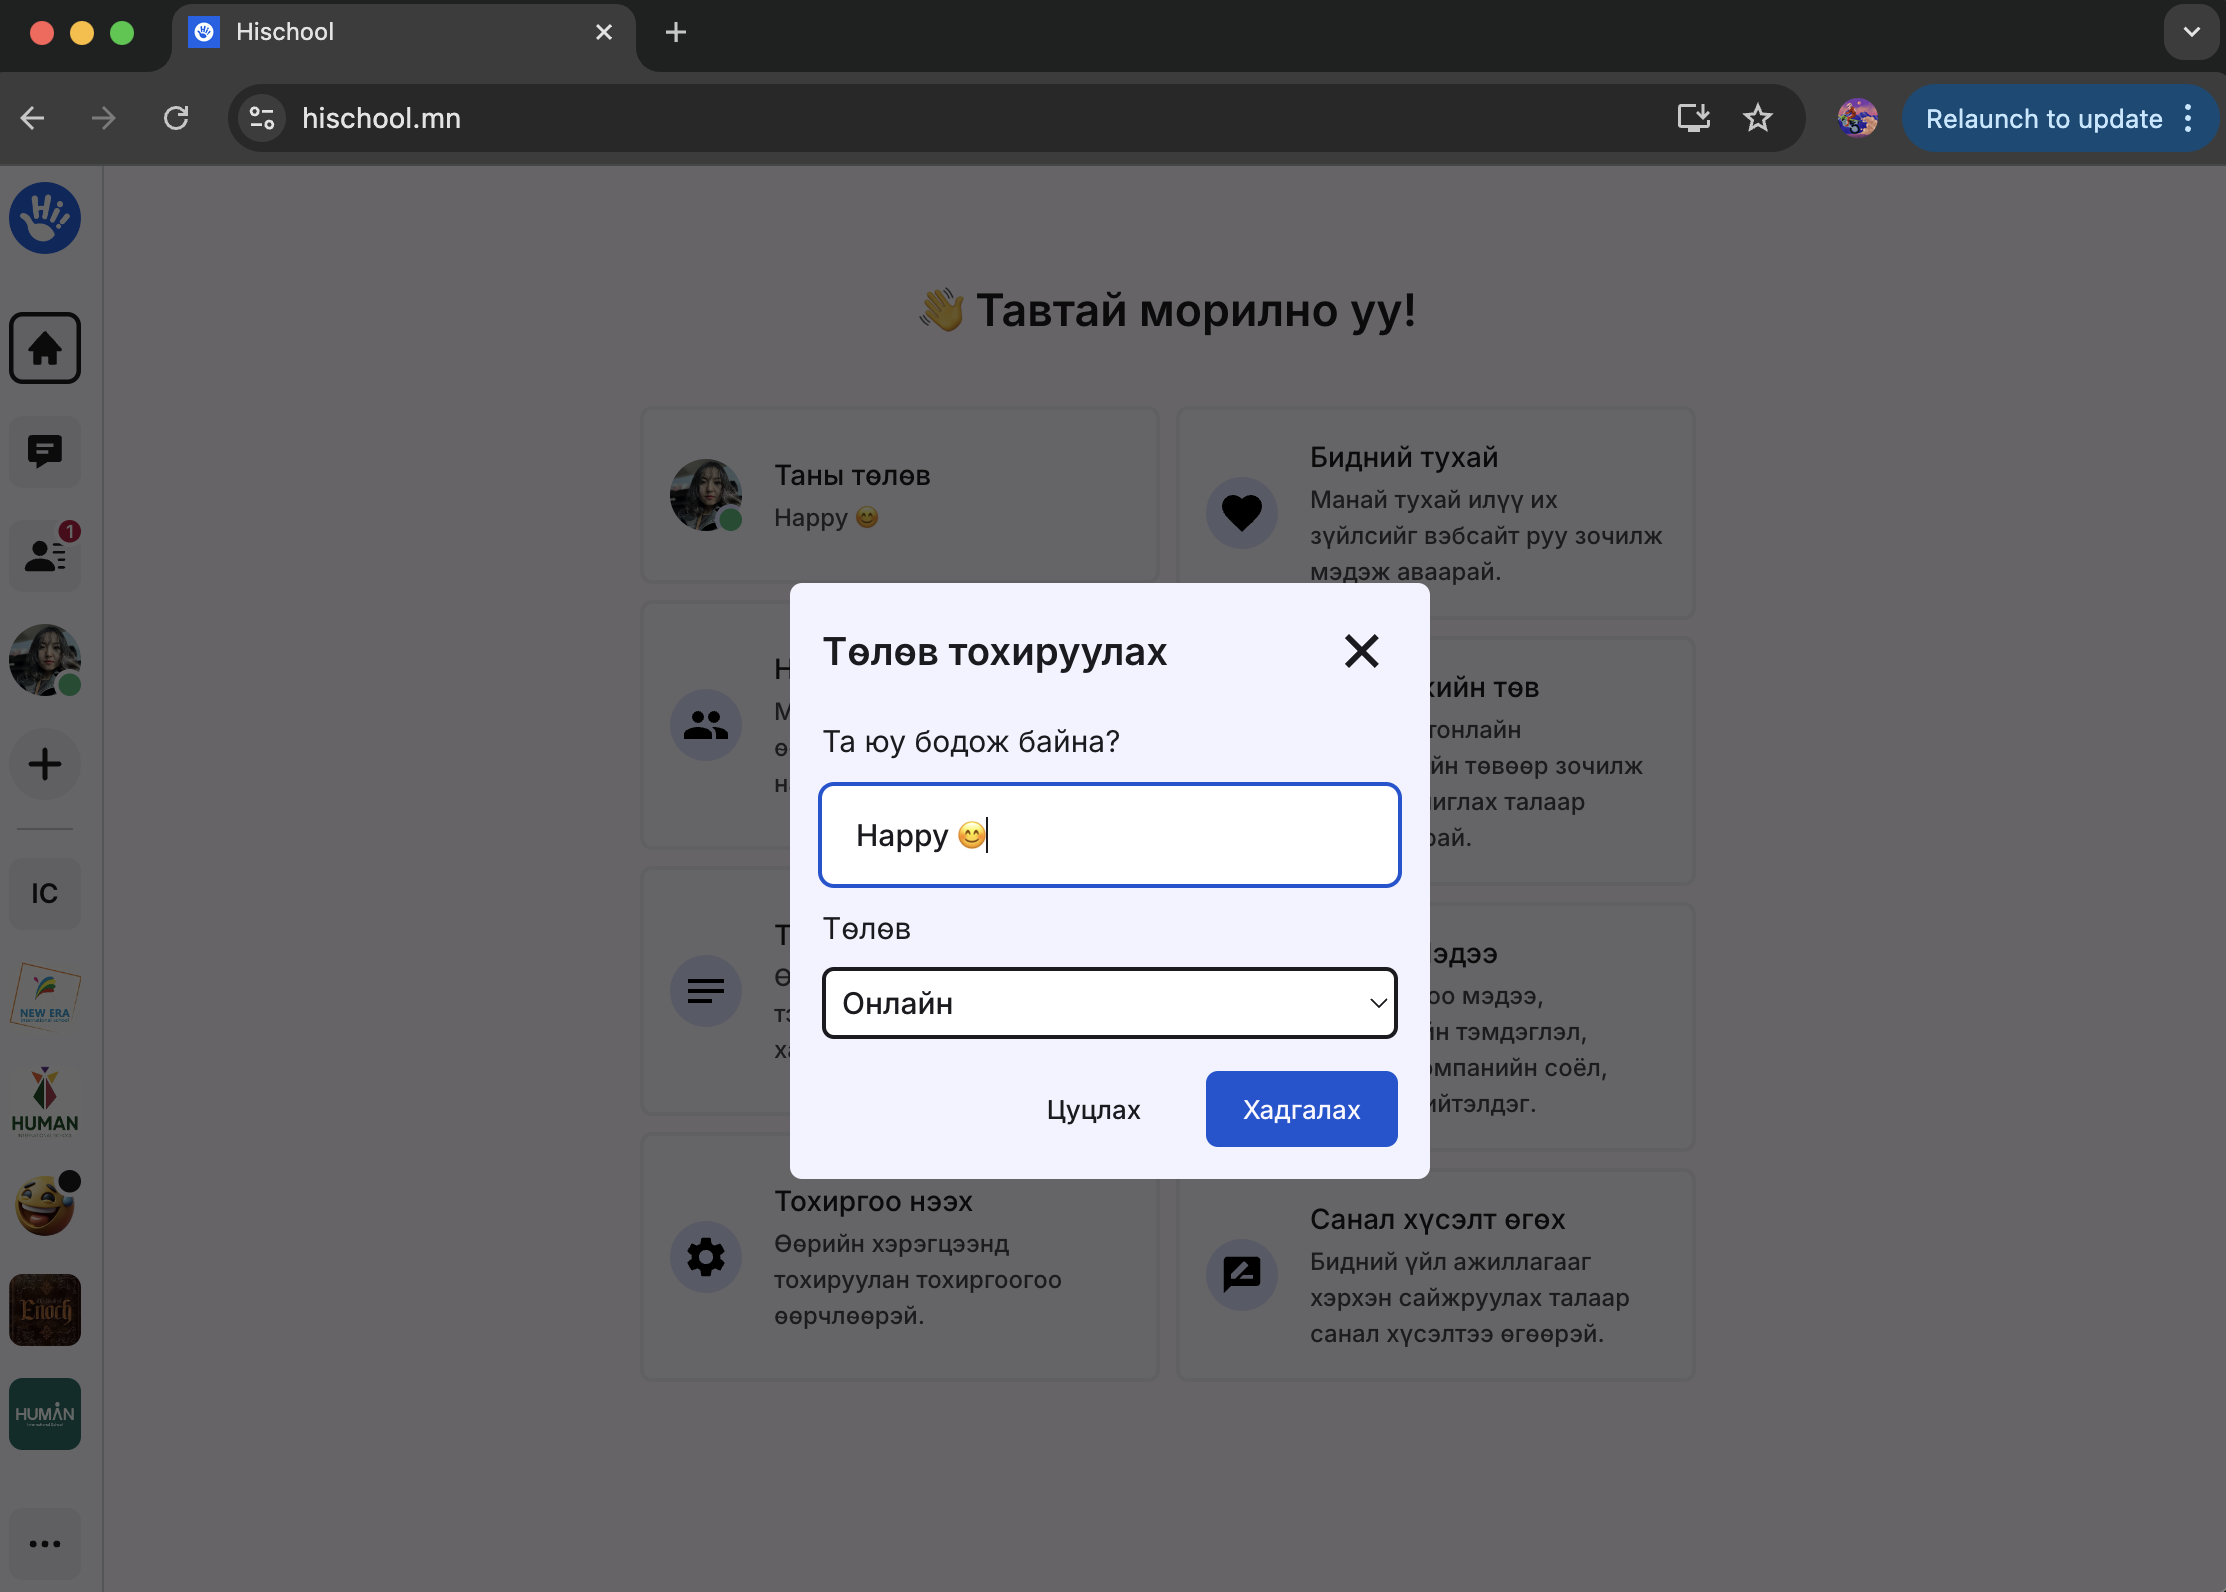2226x1592 pixels.
Task: Click the plus icon to add workspace
Action: pos(45,765)
